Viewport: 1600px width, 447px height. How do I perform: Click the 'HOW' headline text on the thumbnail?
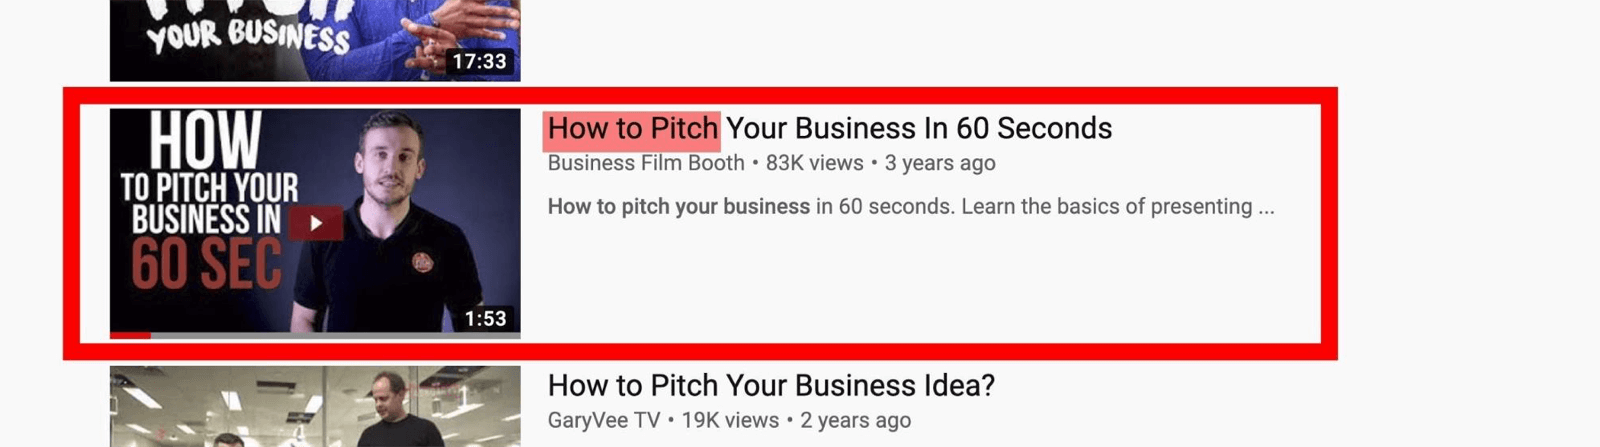205,141
